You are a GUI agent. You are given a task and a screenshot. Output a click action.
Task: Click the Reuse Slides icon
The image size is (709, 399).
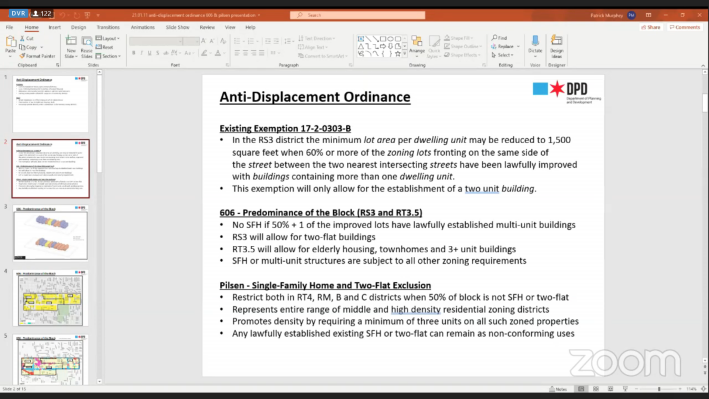tap(86, 42)
